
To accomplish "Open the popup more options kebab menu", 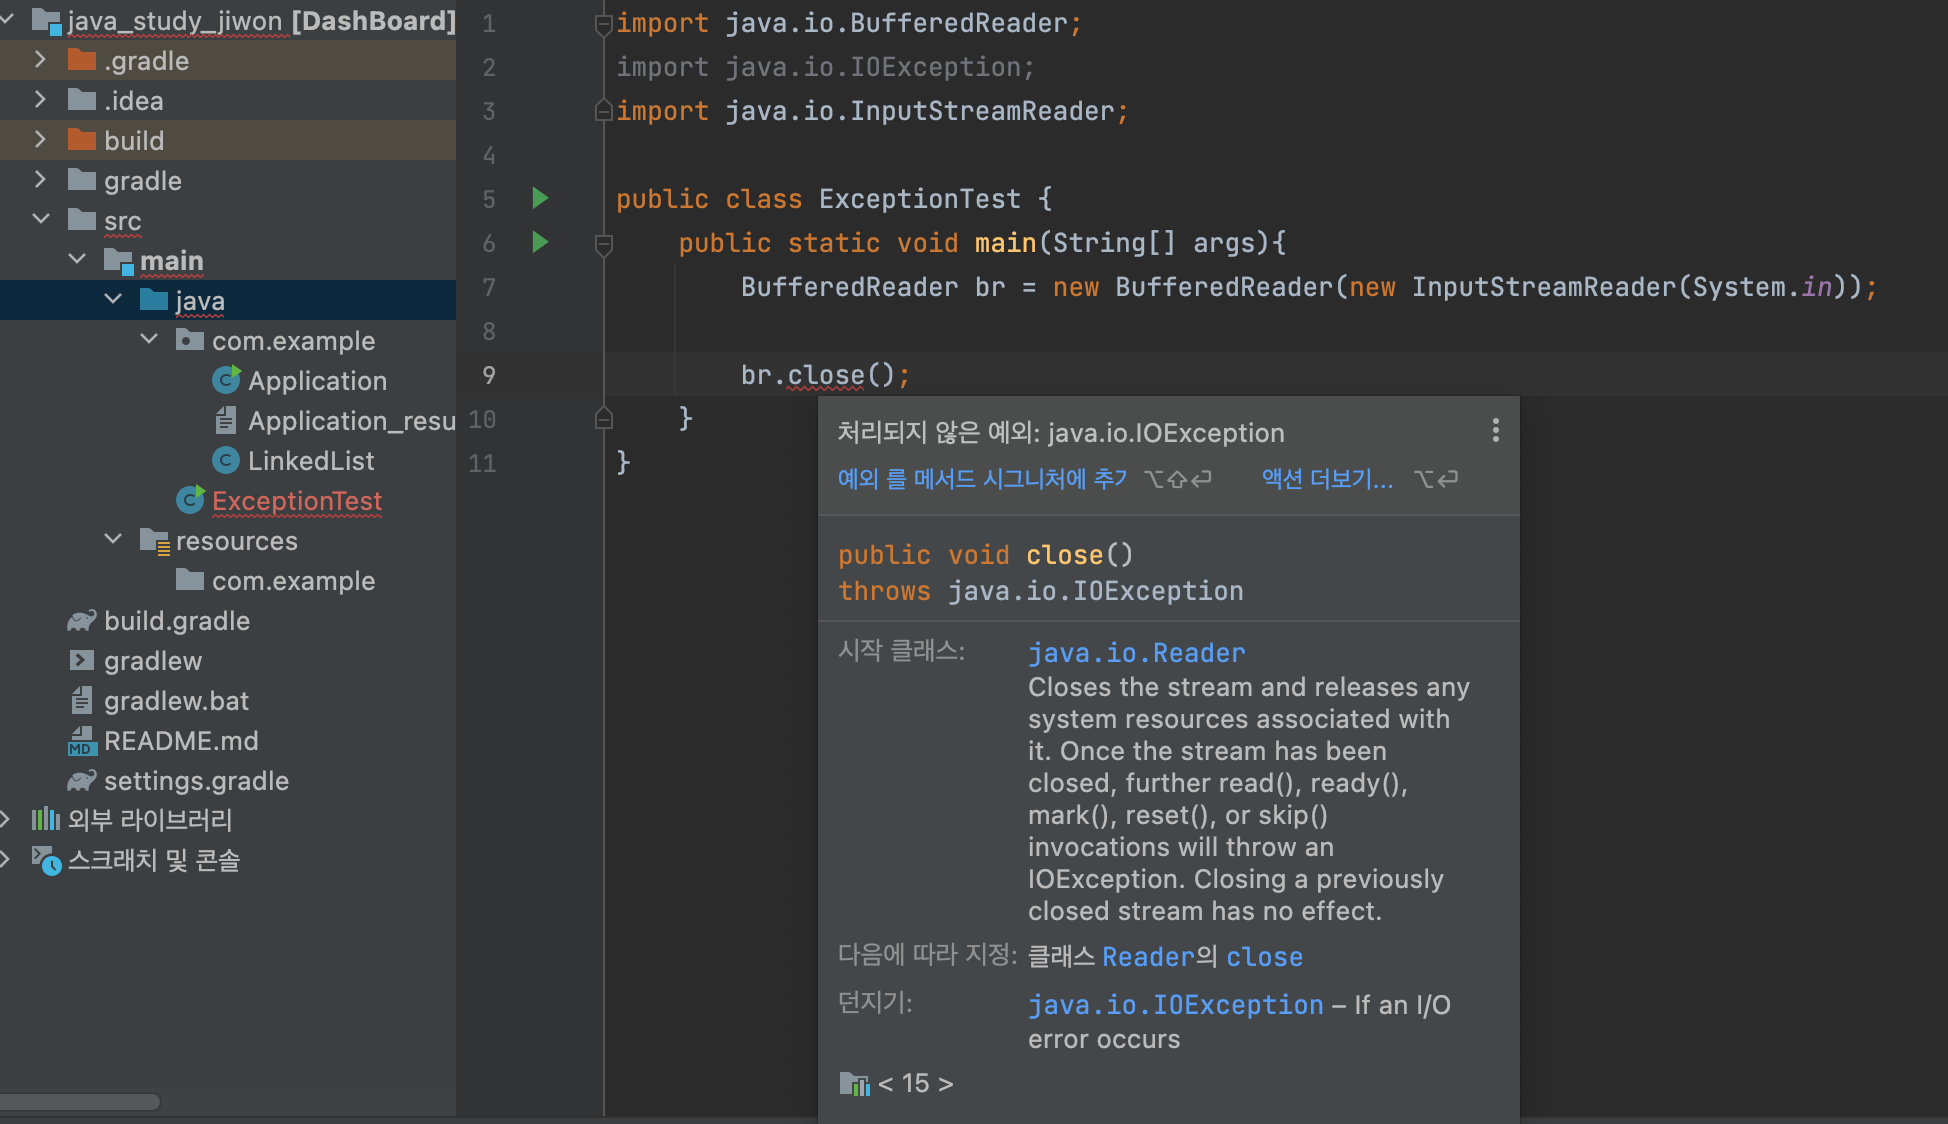I will click(1495, 431).
